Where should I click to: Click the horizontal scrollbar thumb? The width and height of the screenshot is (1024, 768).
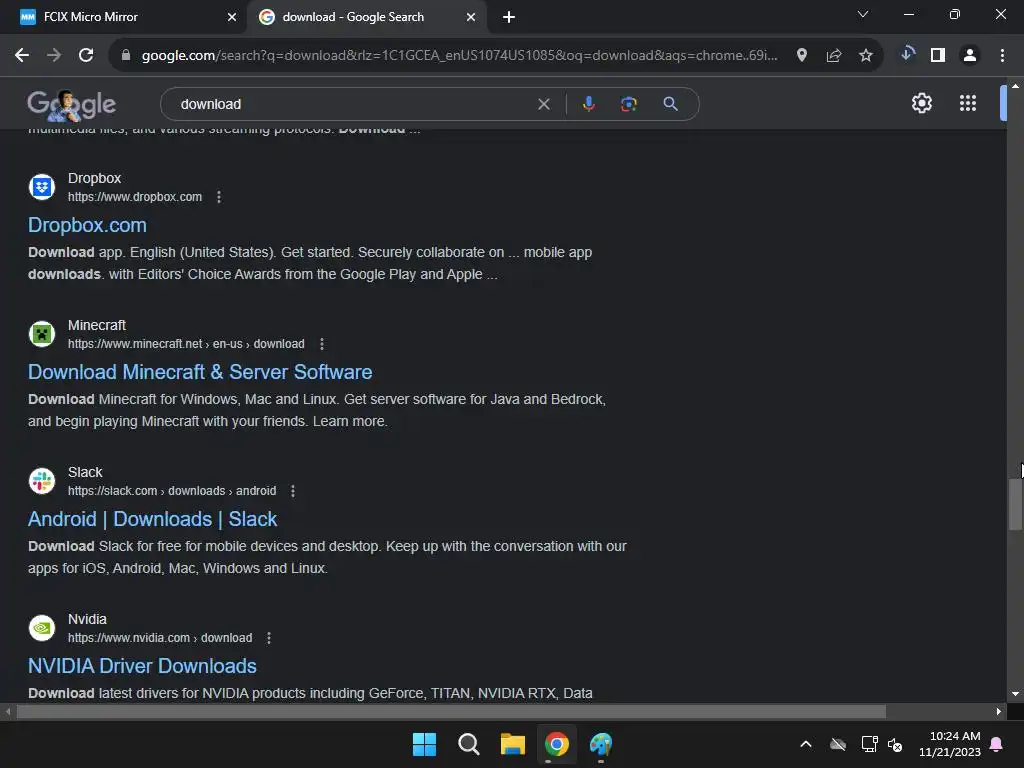pyautogui.click(x=451, y=711)
